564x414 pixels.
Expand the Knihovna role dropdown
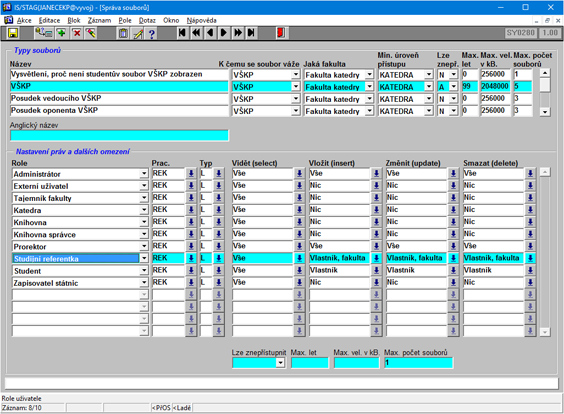144,222
